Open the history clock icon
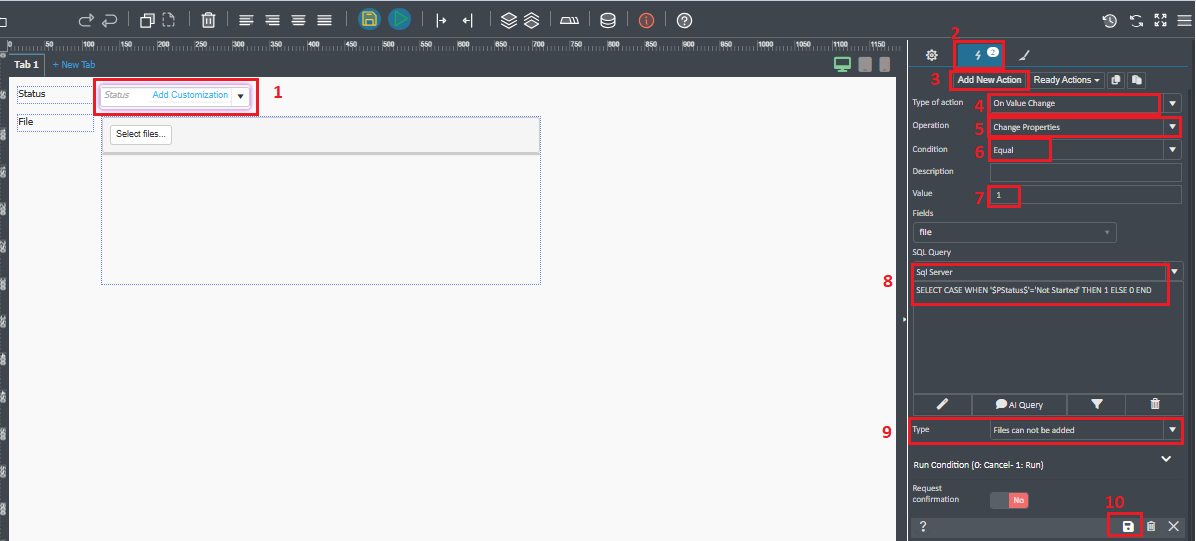The height and width of the screenshot is (541, 1196). tap(1110, 21)
